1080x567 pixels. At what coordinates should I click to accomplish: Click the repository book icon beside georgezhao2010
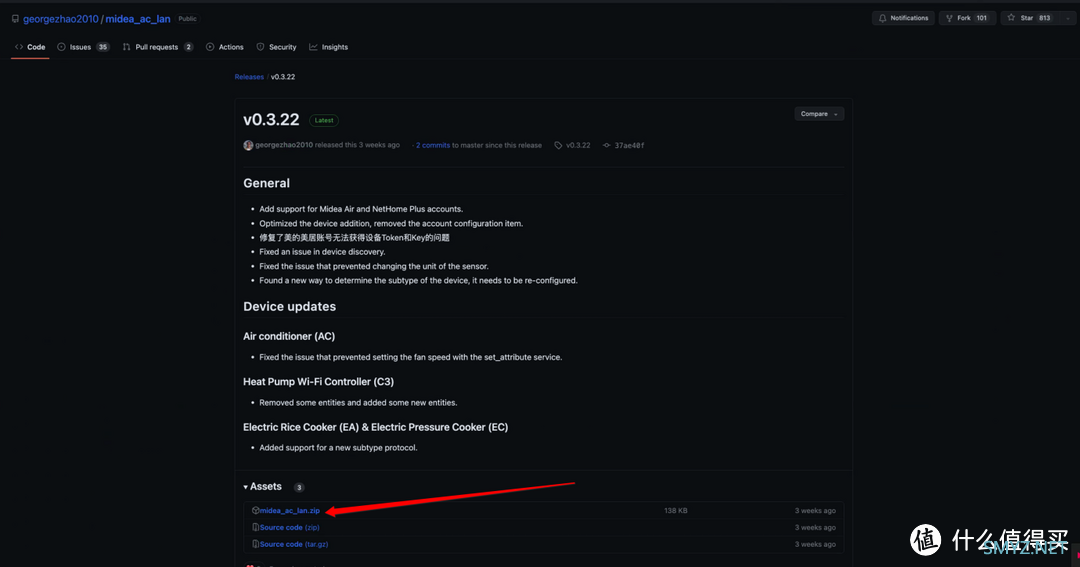point(15,19)
